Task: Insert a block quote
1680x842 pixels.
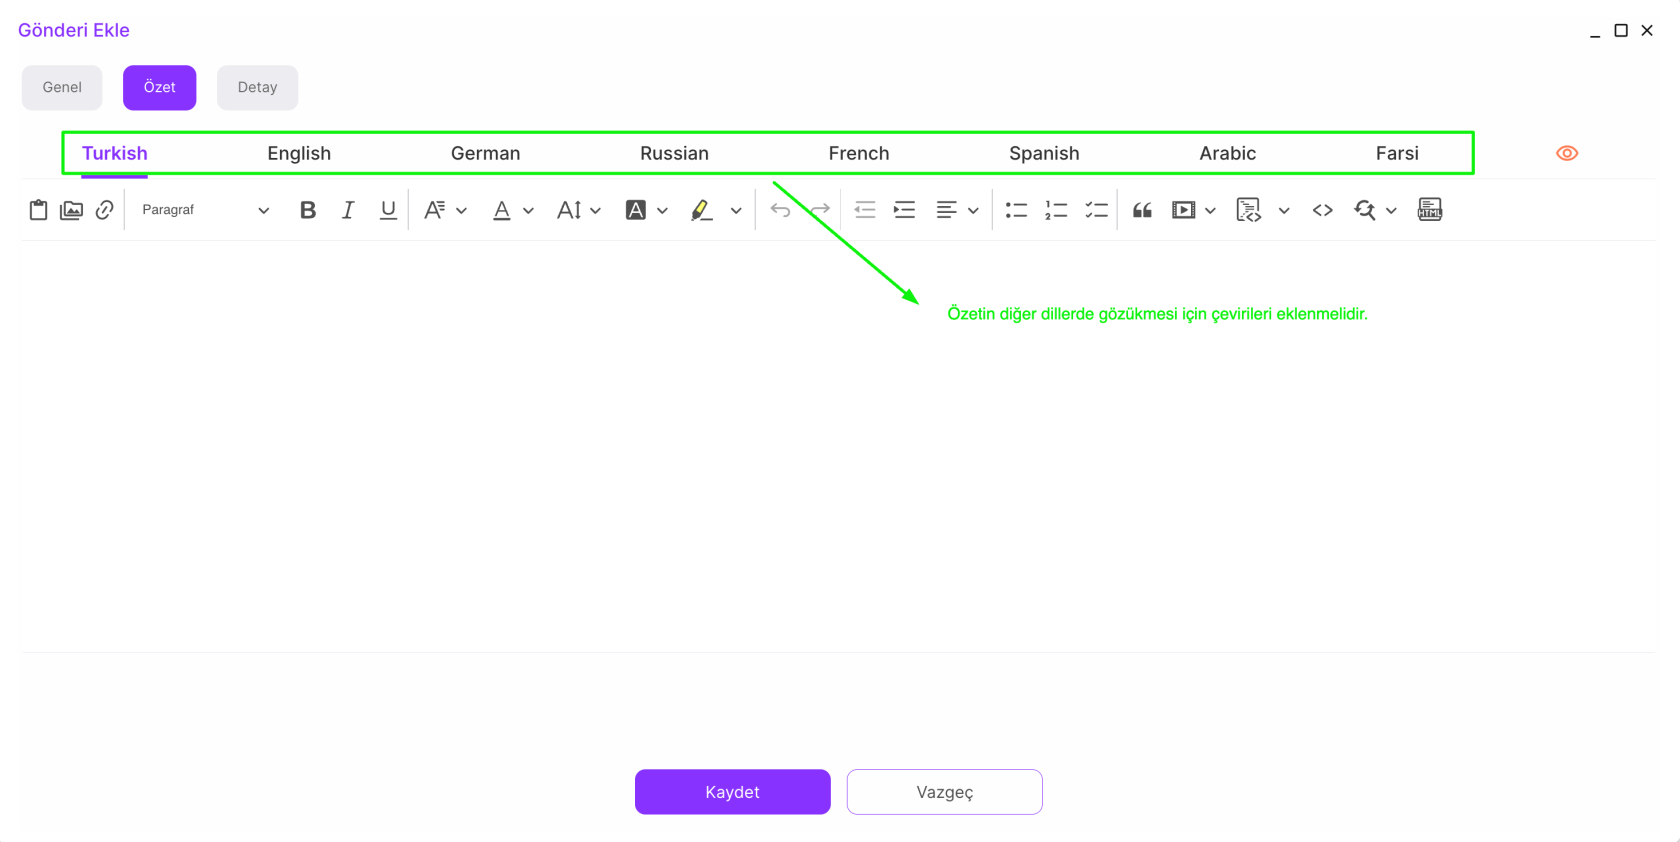Action: point(1142,210)
